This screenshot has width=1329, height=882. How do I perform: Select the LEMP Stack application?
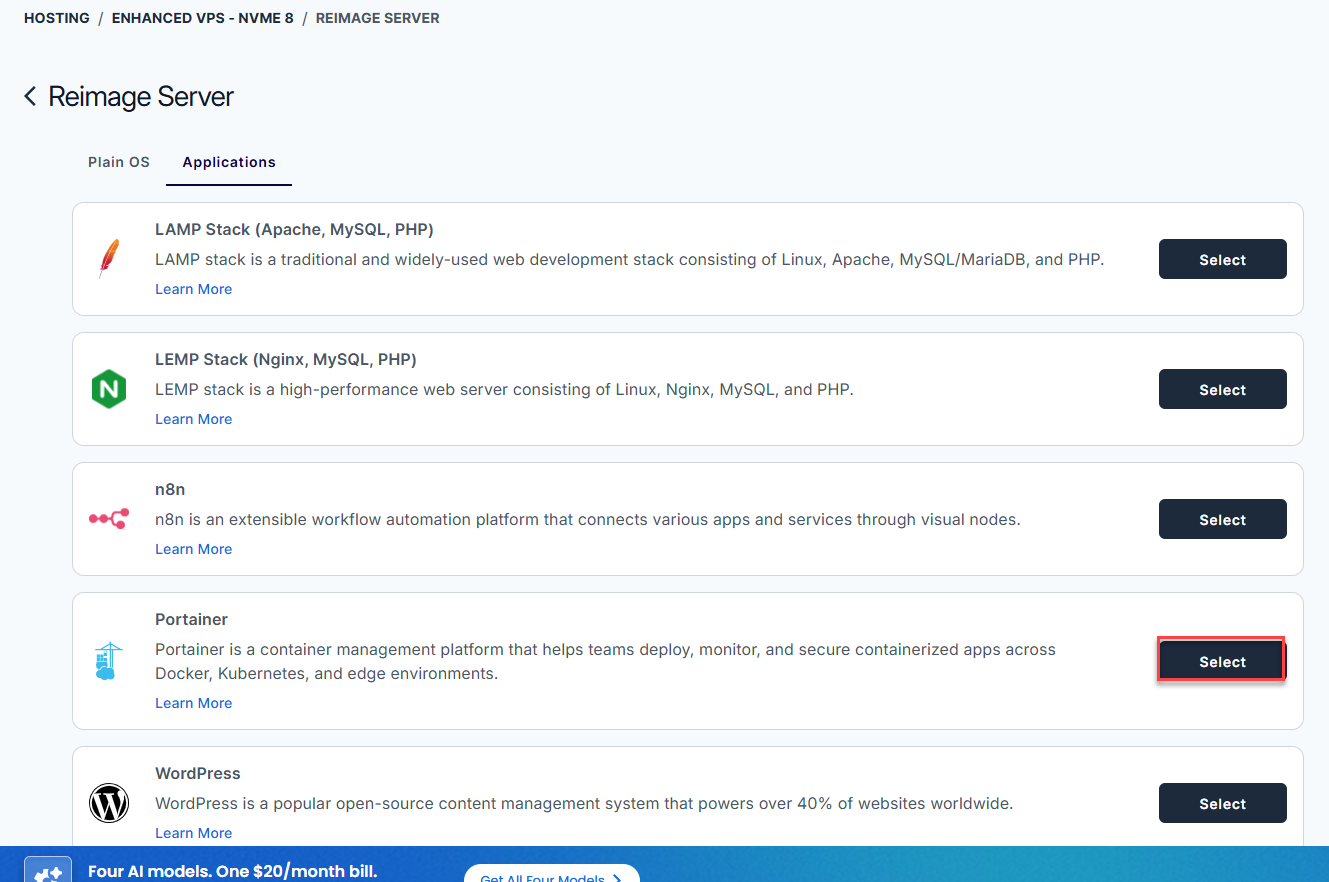point(1222,389)
